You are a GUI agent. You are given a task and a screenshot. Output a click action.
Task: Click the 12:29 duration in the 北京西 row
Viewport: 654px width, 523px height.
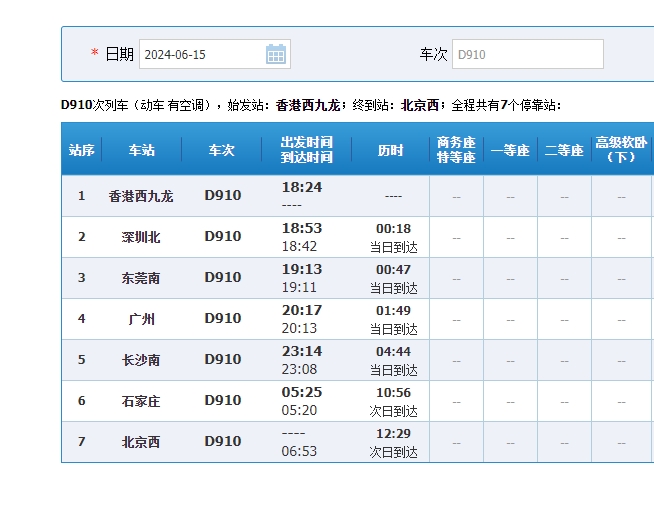[393, 434]
